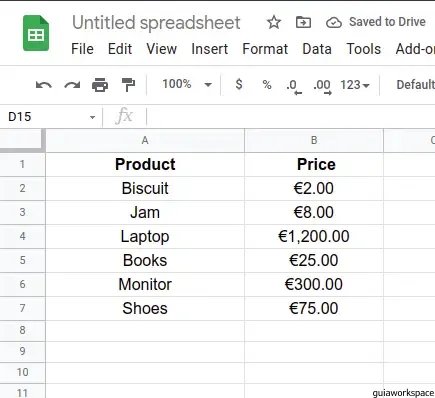Open the 100% zoom dropdown
The height and width of the screenshot is (398, 435).
[x=187, y=84]
